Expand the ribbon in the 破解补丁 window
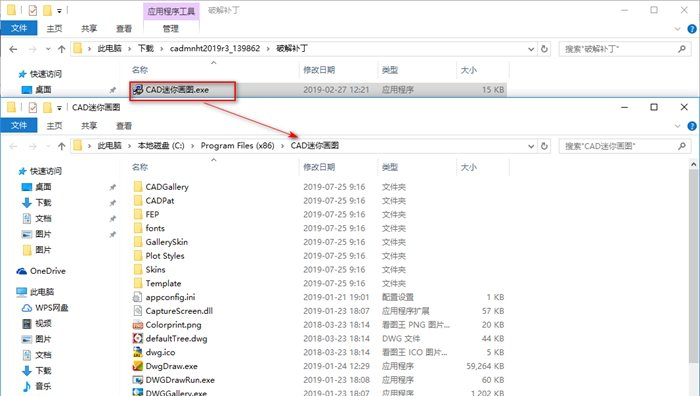Viewport: 700px width, 411px height. [x=677, y=29]
